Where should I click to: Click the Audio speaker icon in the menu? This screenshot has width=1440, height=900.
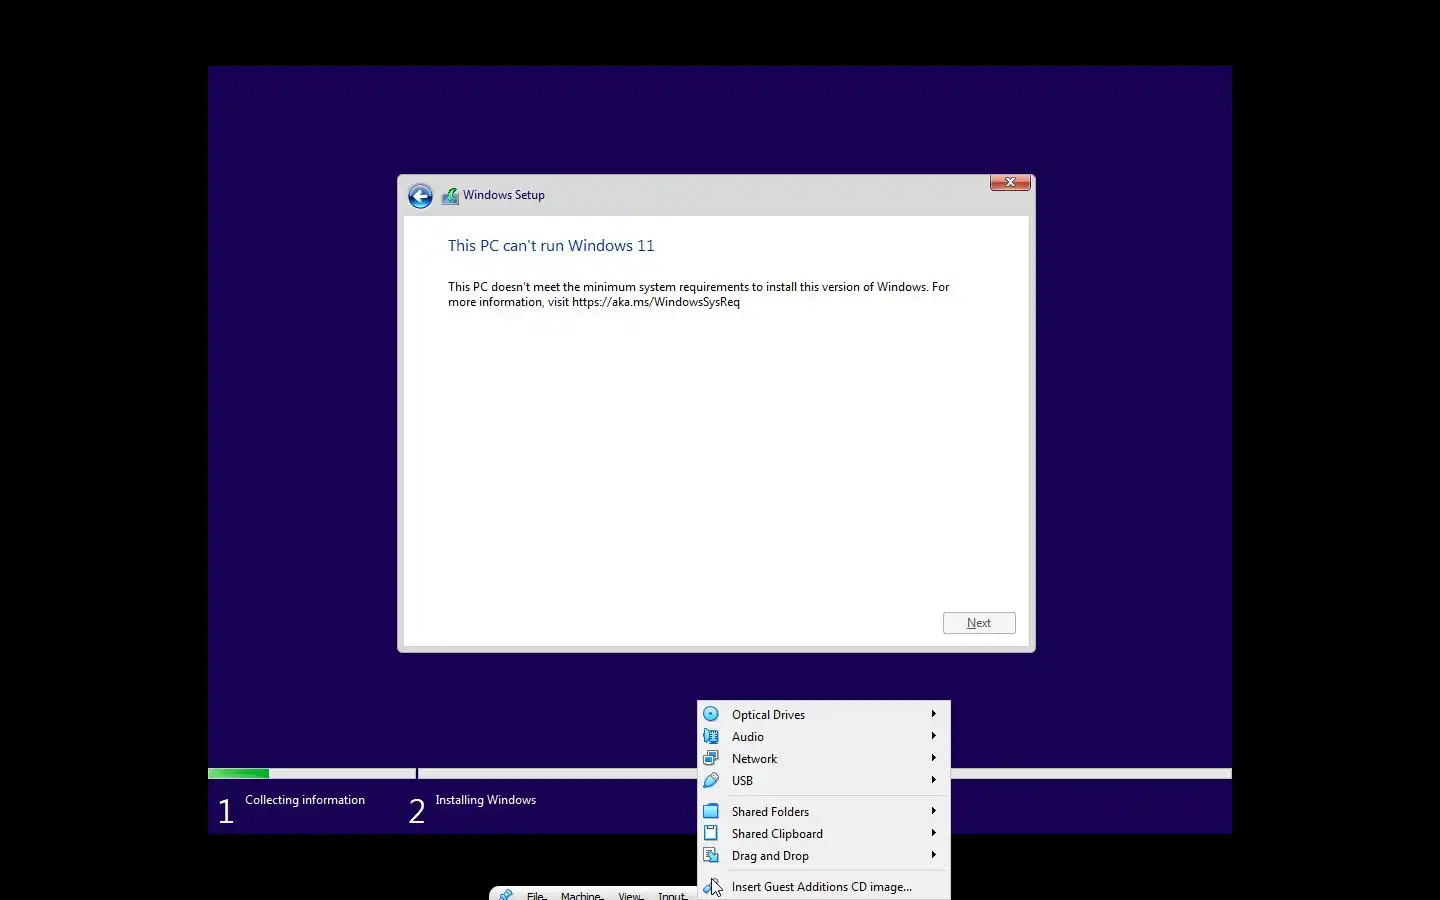tap(711, 736)
